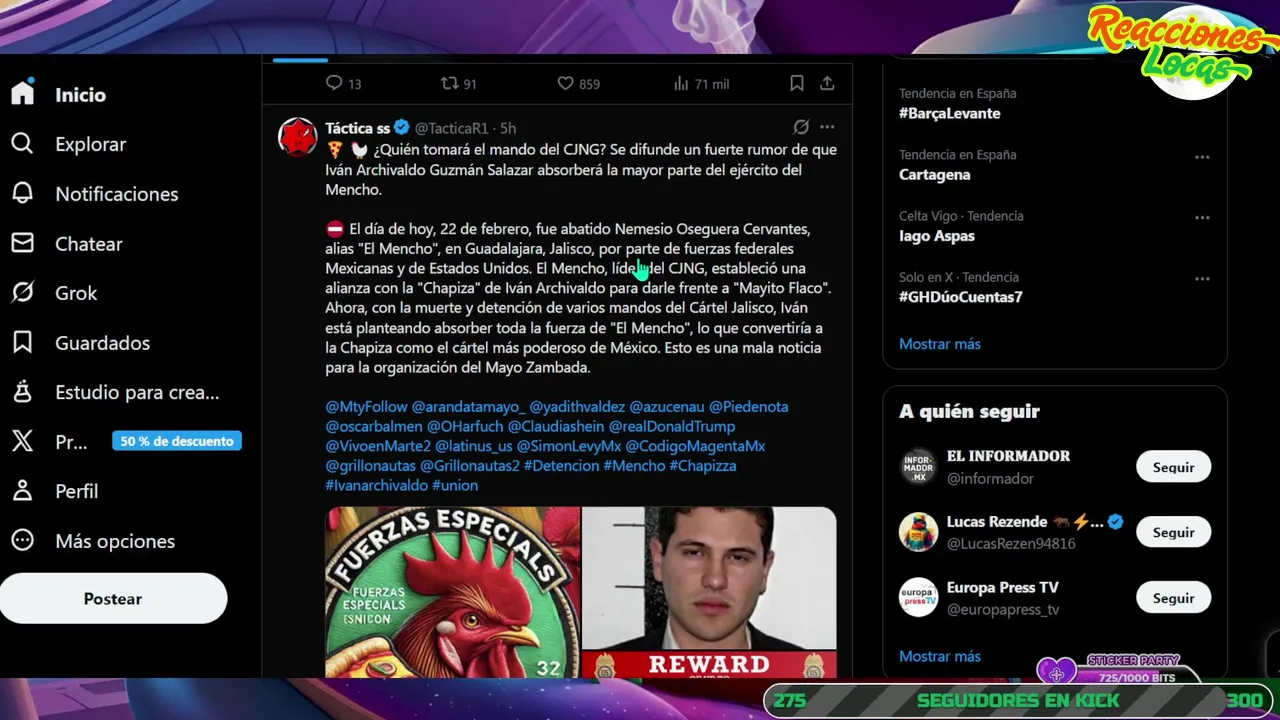
Task: Click the @CodigoMagentaMx mention
Action: pyautogui.click(x=695, y=446)
